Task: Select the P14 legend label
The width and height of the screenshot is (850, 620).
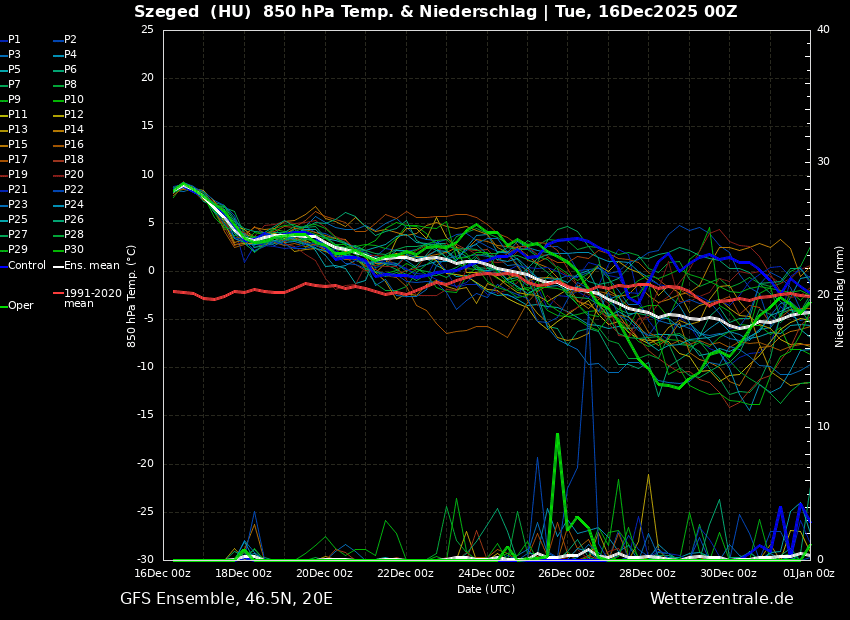Action: (74, 130)
